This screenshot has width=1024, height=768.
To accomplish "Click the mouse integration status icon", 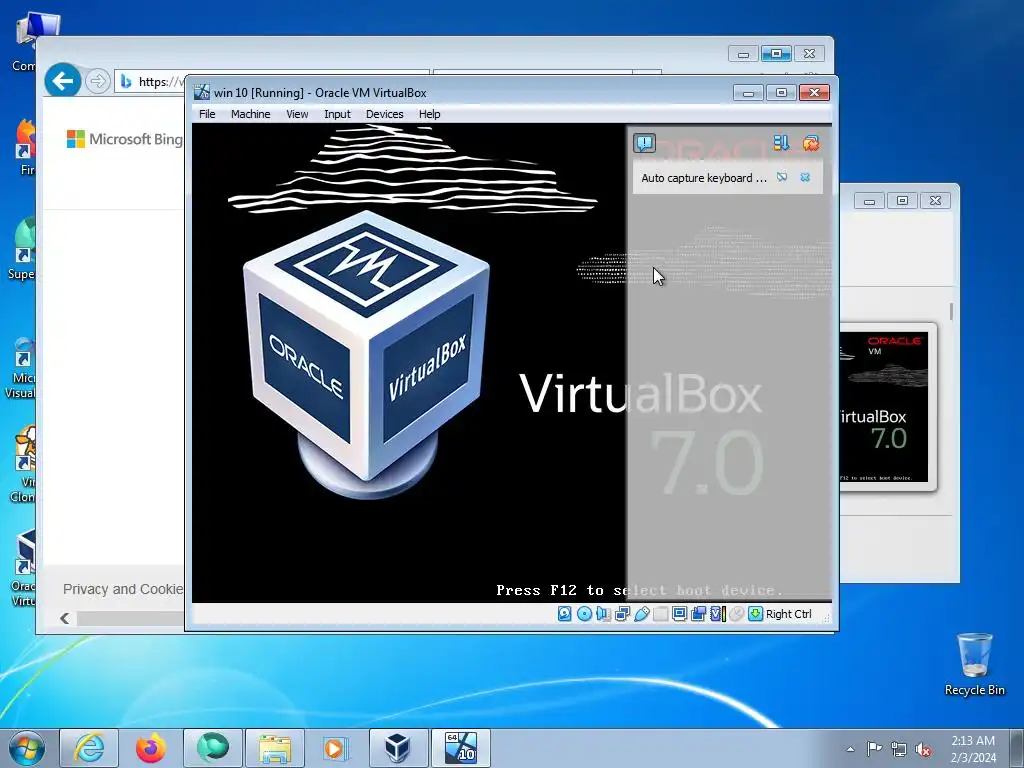I will pyautogui.click(x=737, y=614).
